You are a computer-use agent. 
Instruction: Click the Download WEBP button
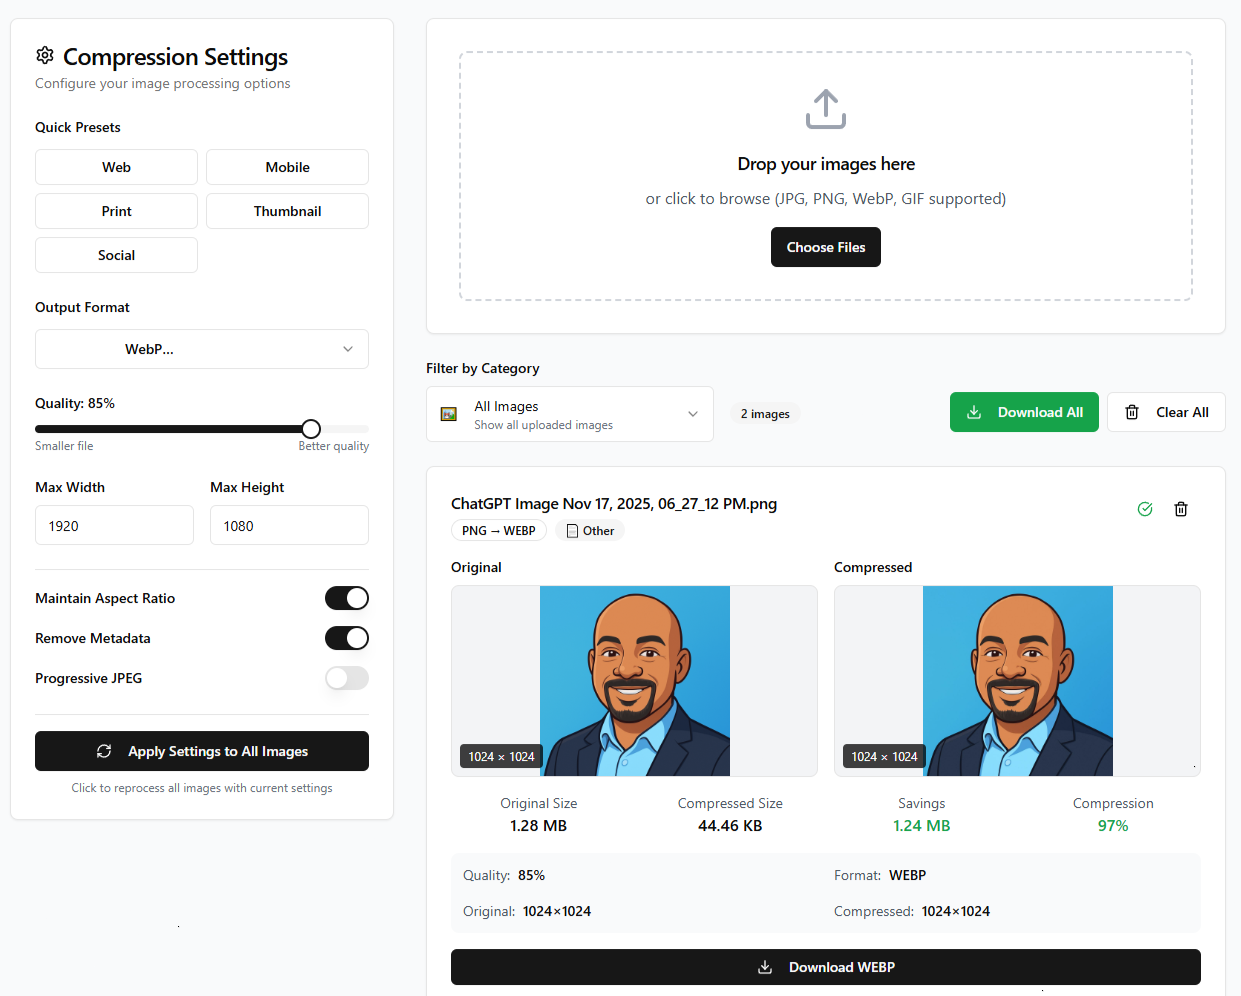pos(826,967)
